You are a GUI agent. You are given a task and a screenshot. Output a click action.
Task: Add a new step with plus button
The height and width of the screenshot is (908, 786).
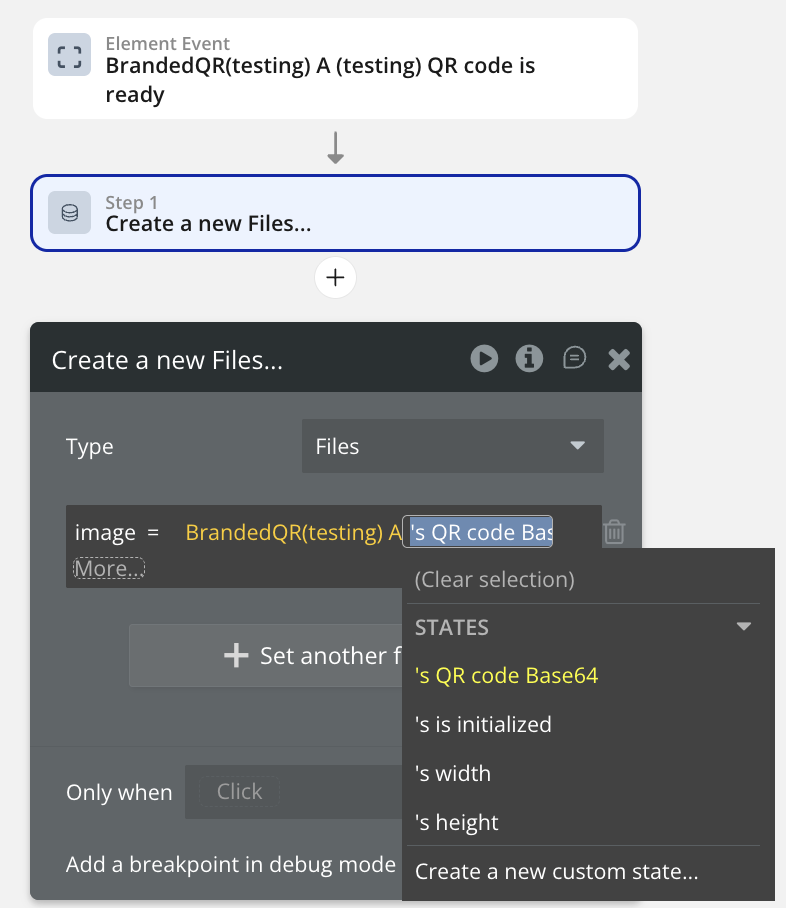click(x=335, y=277)
